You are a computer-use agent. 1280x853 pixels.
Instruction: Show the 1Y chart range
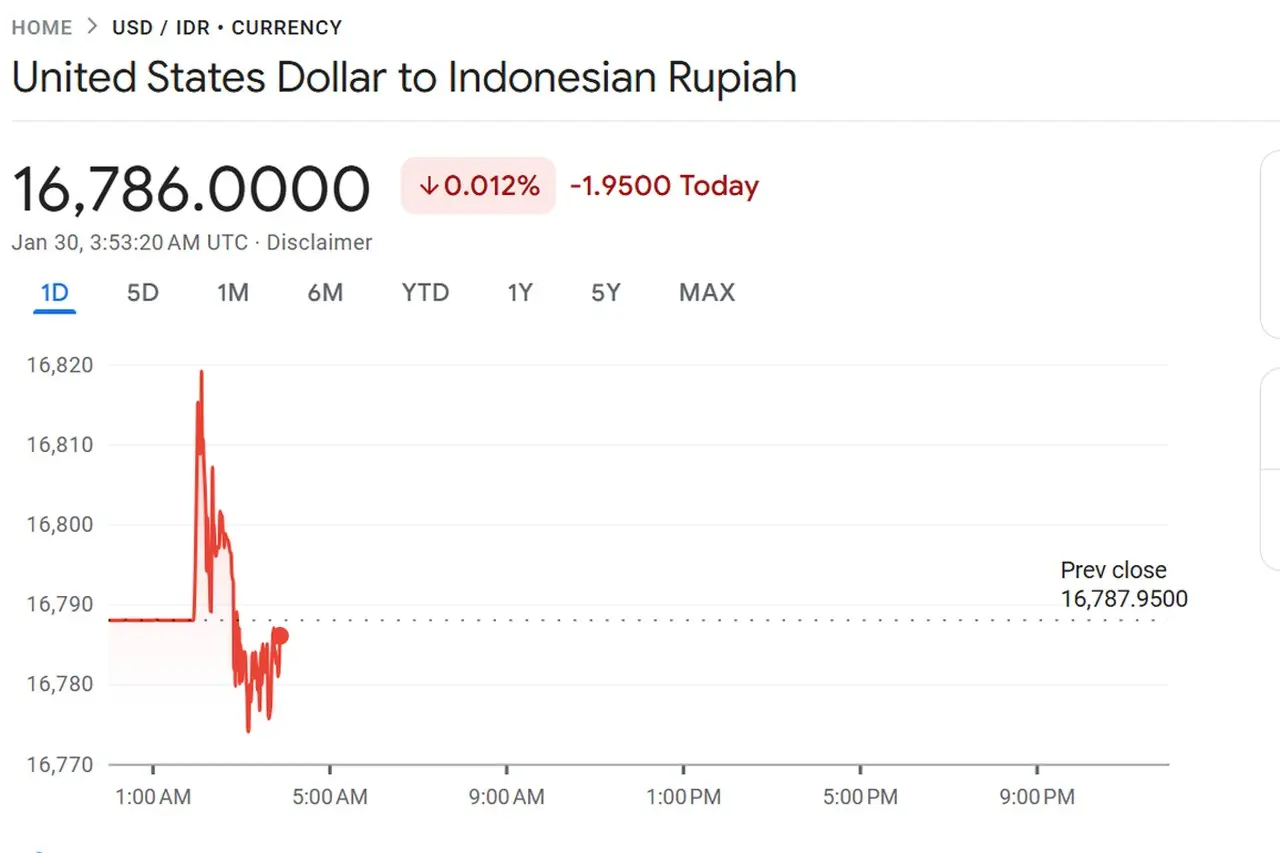520,293
